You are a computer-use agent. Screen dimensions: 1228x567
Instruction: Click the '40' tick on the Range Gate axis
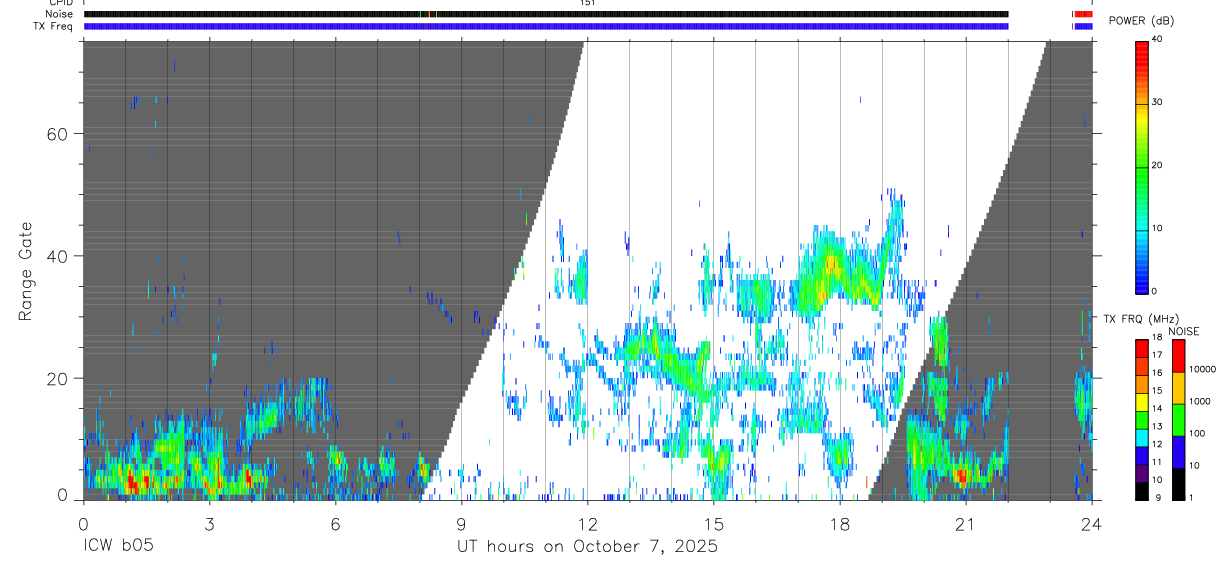59,256
